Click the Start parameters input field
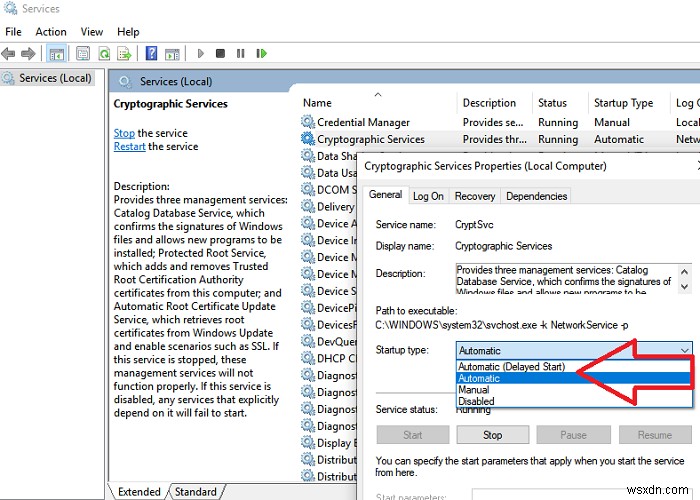 point(585,495)
